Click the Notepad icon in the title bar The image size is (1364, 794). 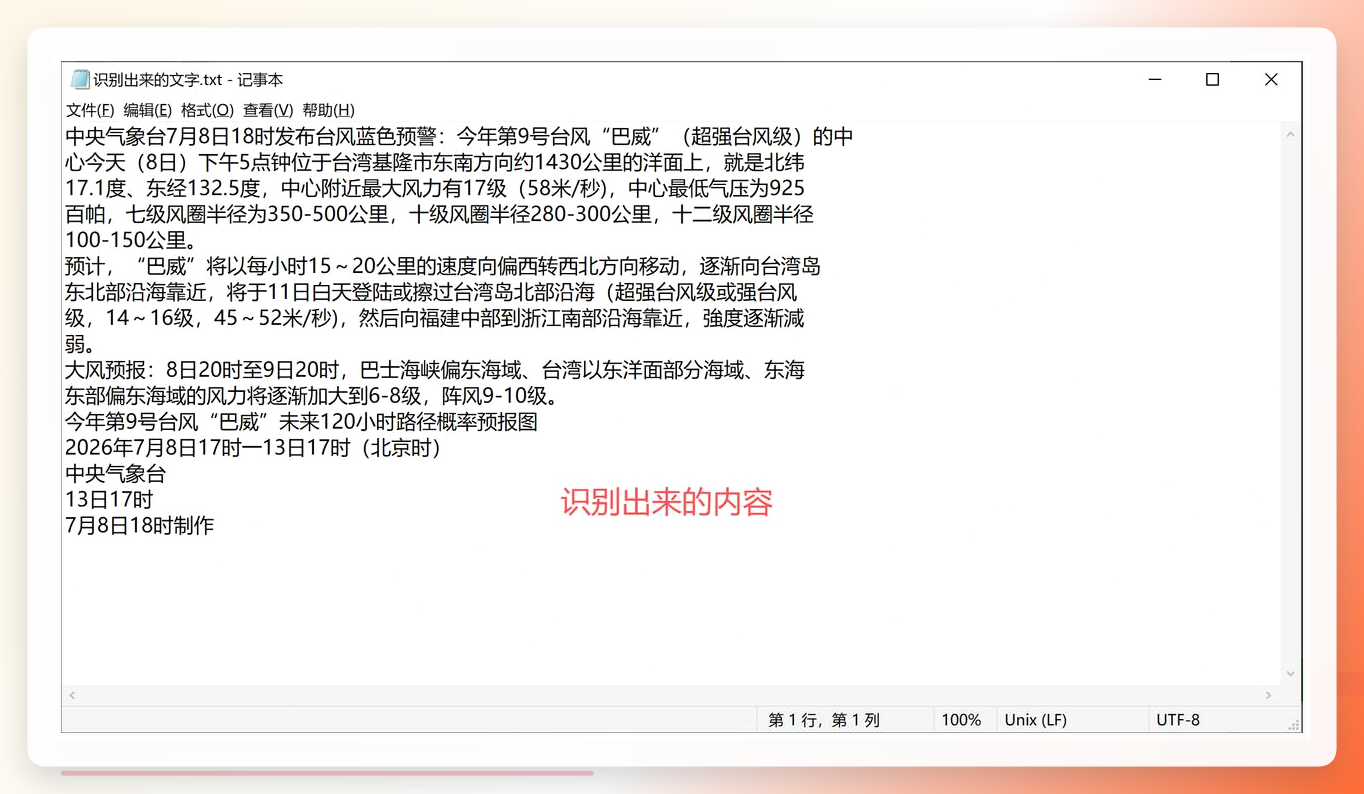pos(80,80)
